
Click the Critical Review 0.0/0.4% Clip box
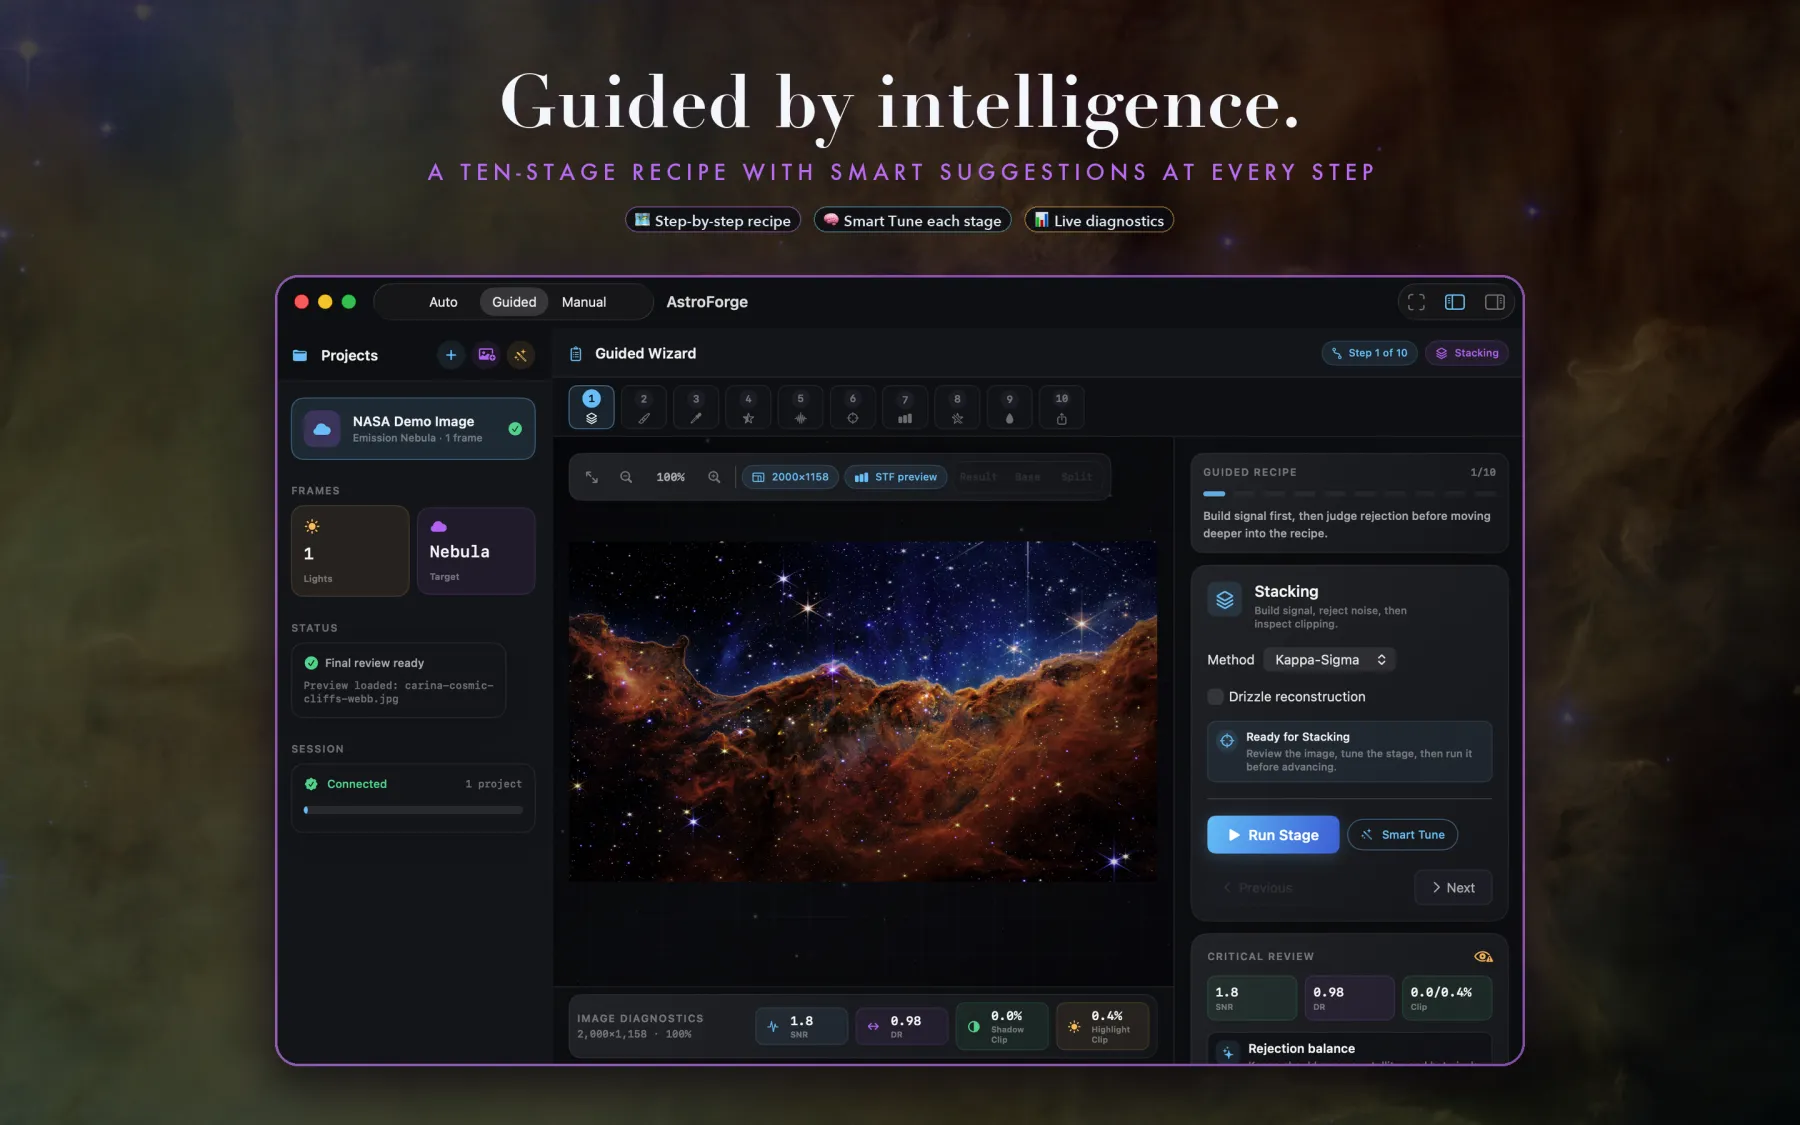[x=1447, y=998]
